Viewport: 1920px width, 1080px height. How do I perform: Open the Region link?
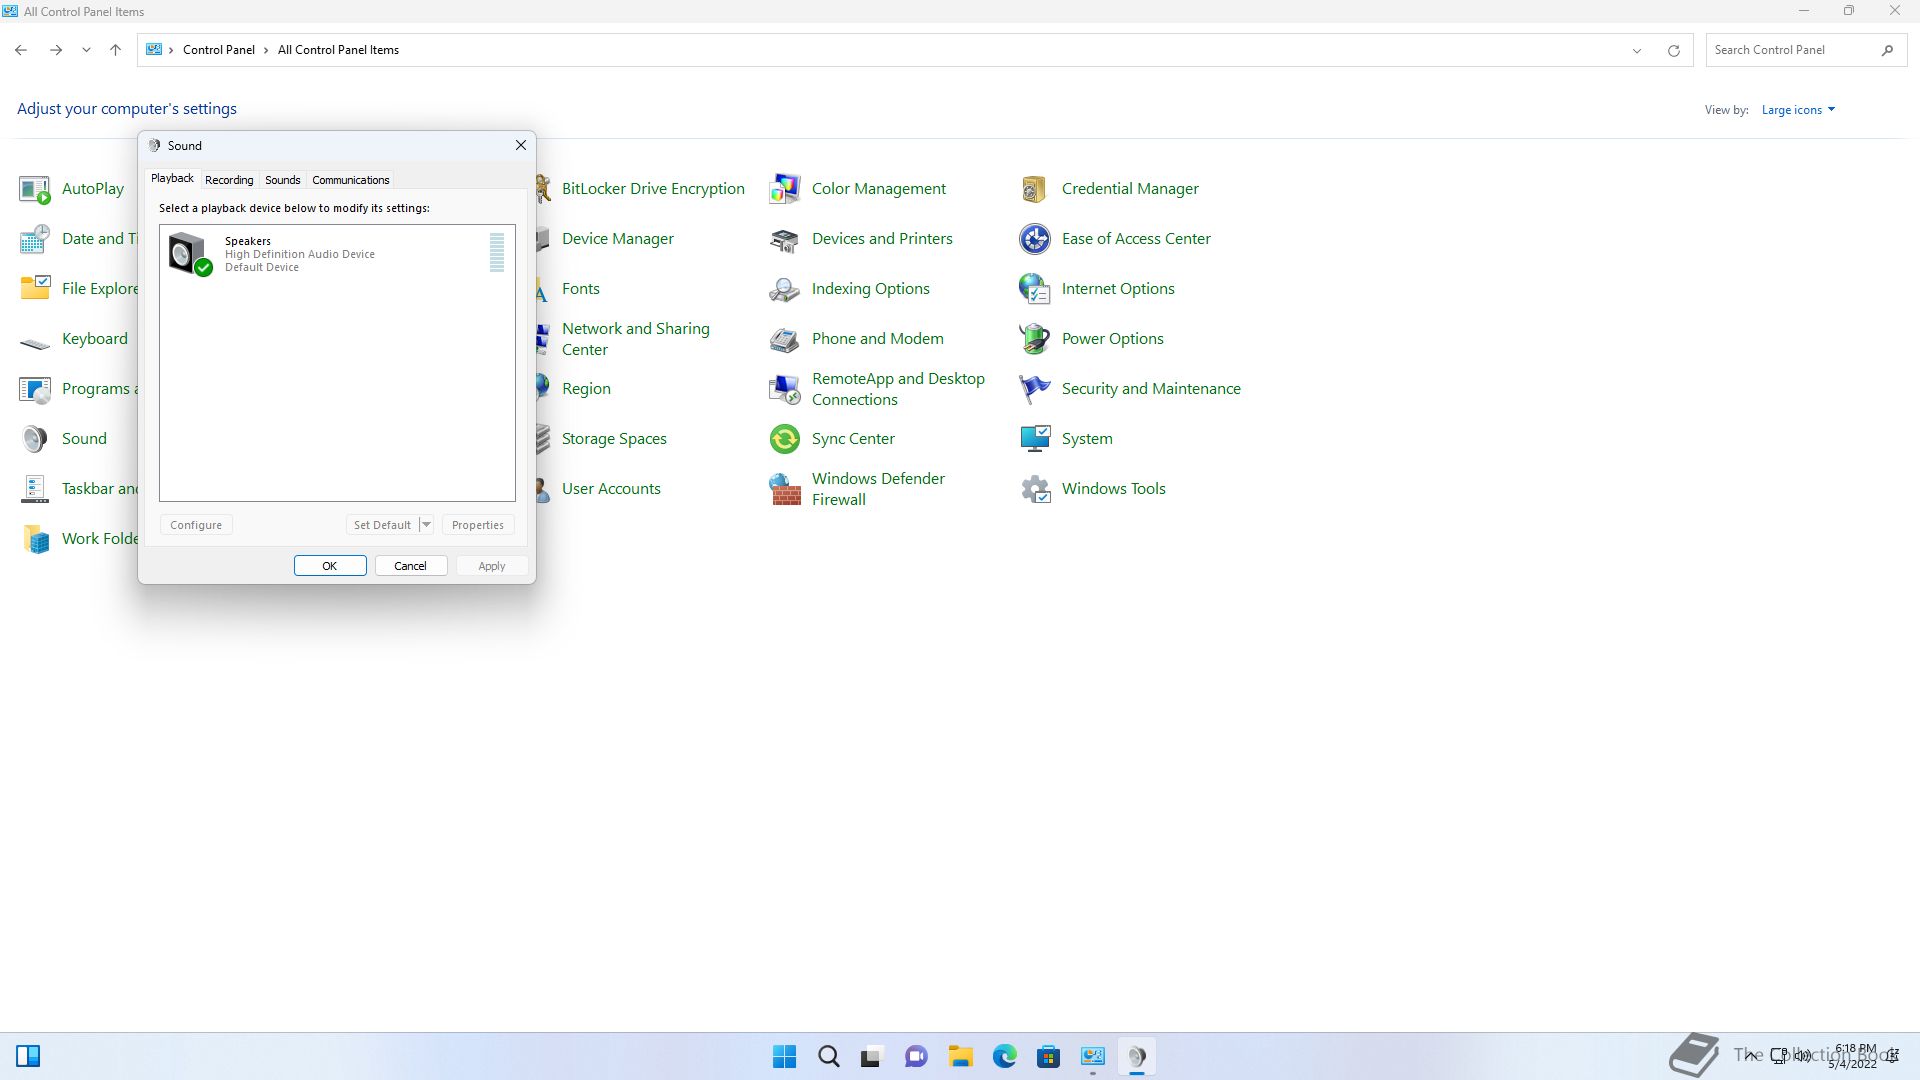point(586,389)
